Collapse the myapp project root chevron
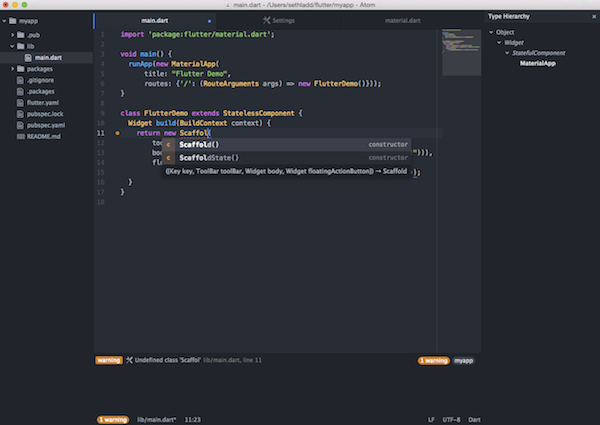The image size is (600, 425). [x=4, y=21]
